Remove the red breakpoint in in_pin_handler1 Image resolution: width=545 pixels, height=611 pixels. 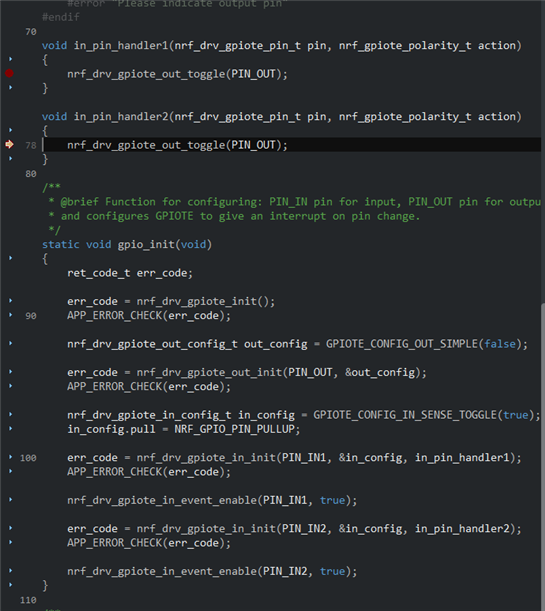[x=9, y=73]
